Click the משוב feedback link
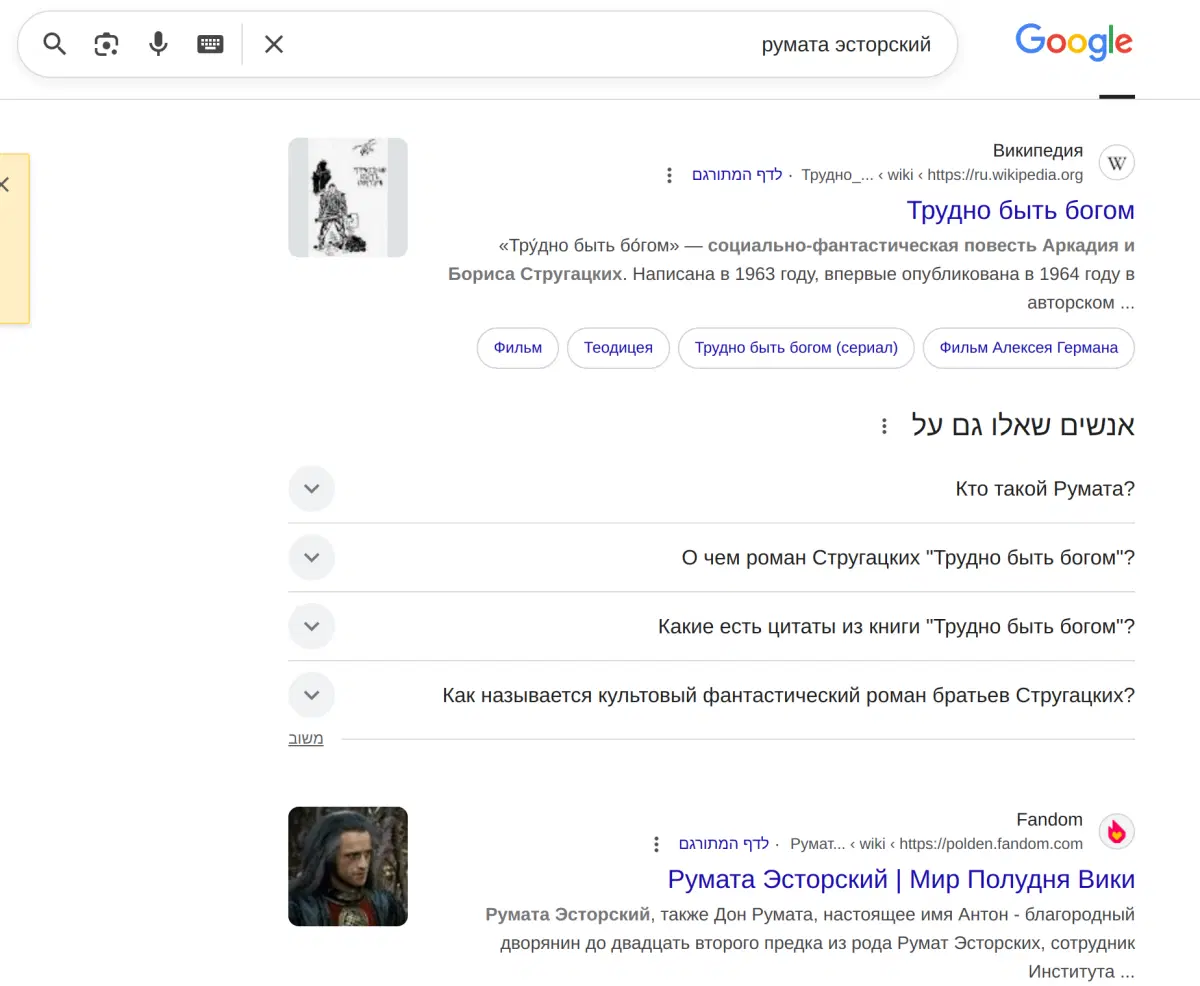Viewport: 1200px width, 986px height. tap(306, 740)
